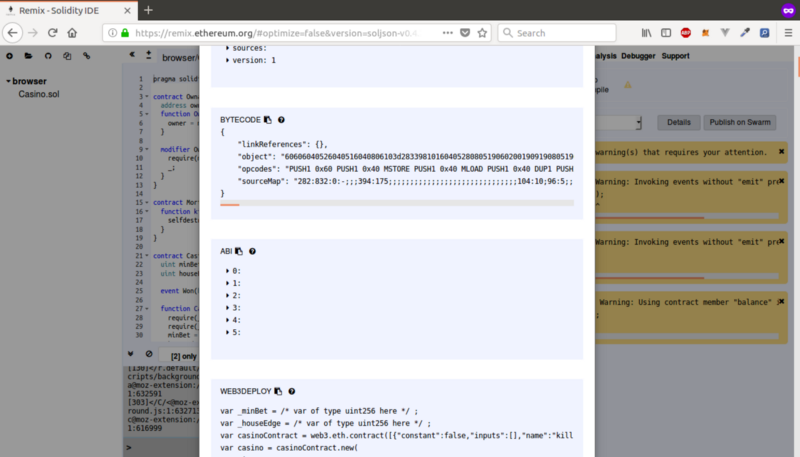The width and height of the screenshot is (800, 457).
Task: Open the MetaMask fox extension icon
Action: click(x=705, y=33)
